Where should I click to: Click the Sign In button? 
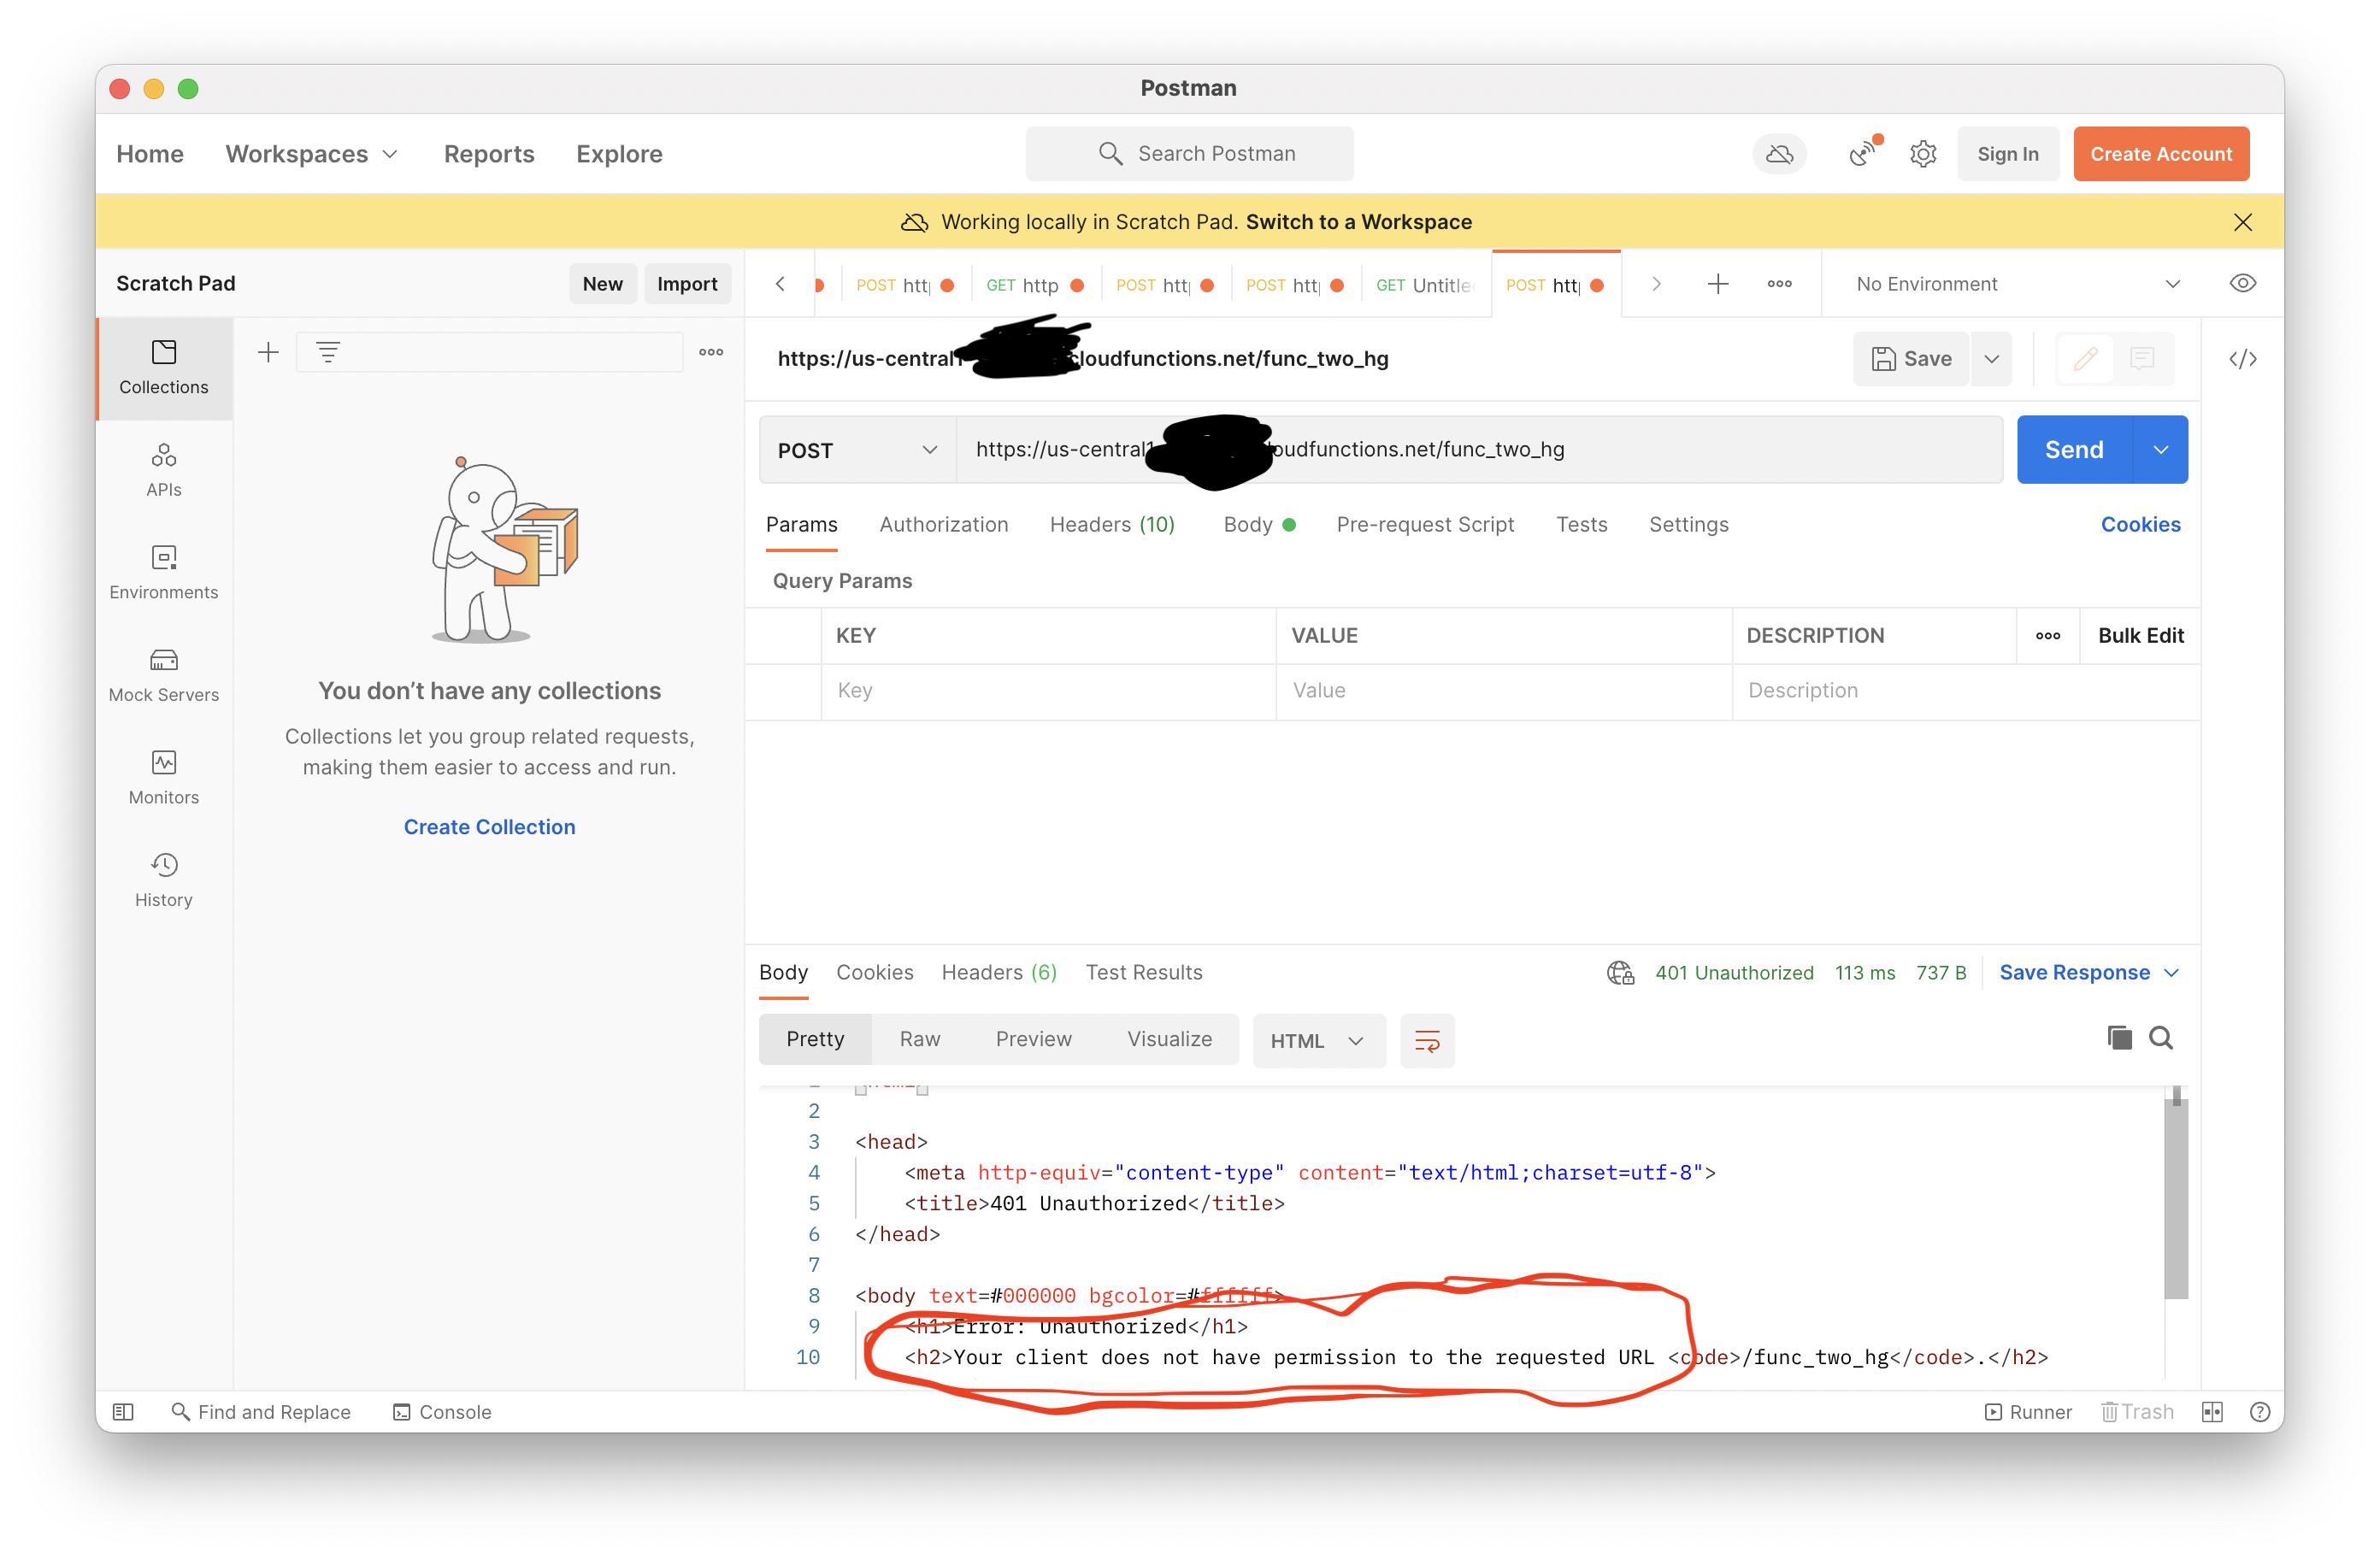(2007, 154)
